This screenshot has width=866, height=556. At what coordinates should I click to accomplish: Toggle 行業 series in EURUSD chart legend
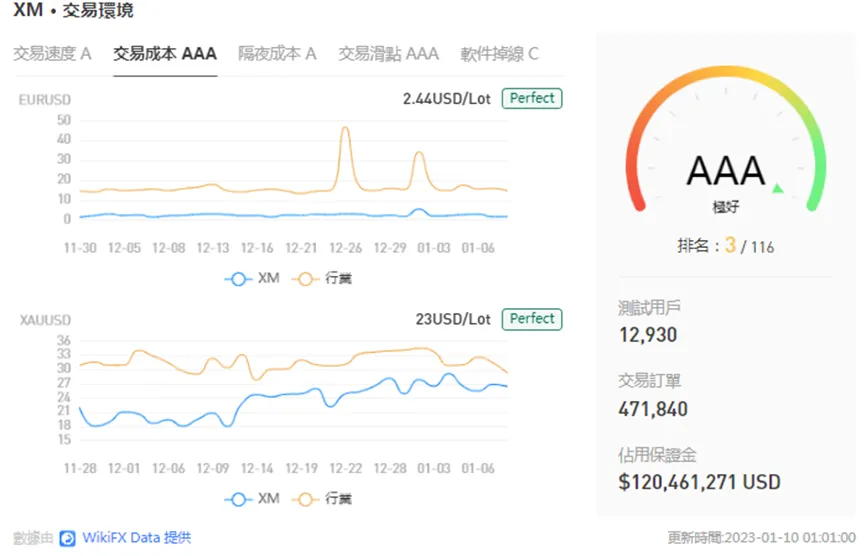[x=322, y=279]
